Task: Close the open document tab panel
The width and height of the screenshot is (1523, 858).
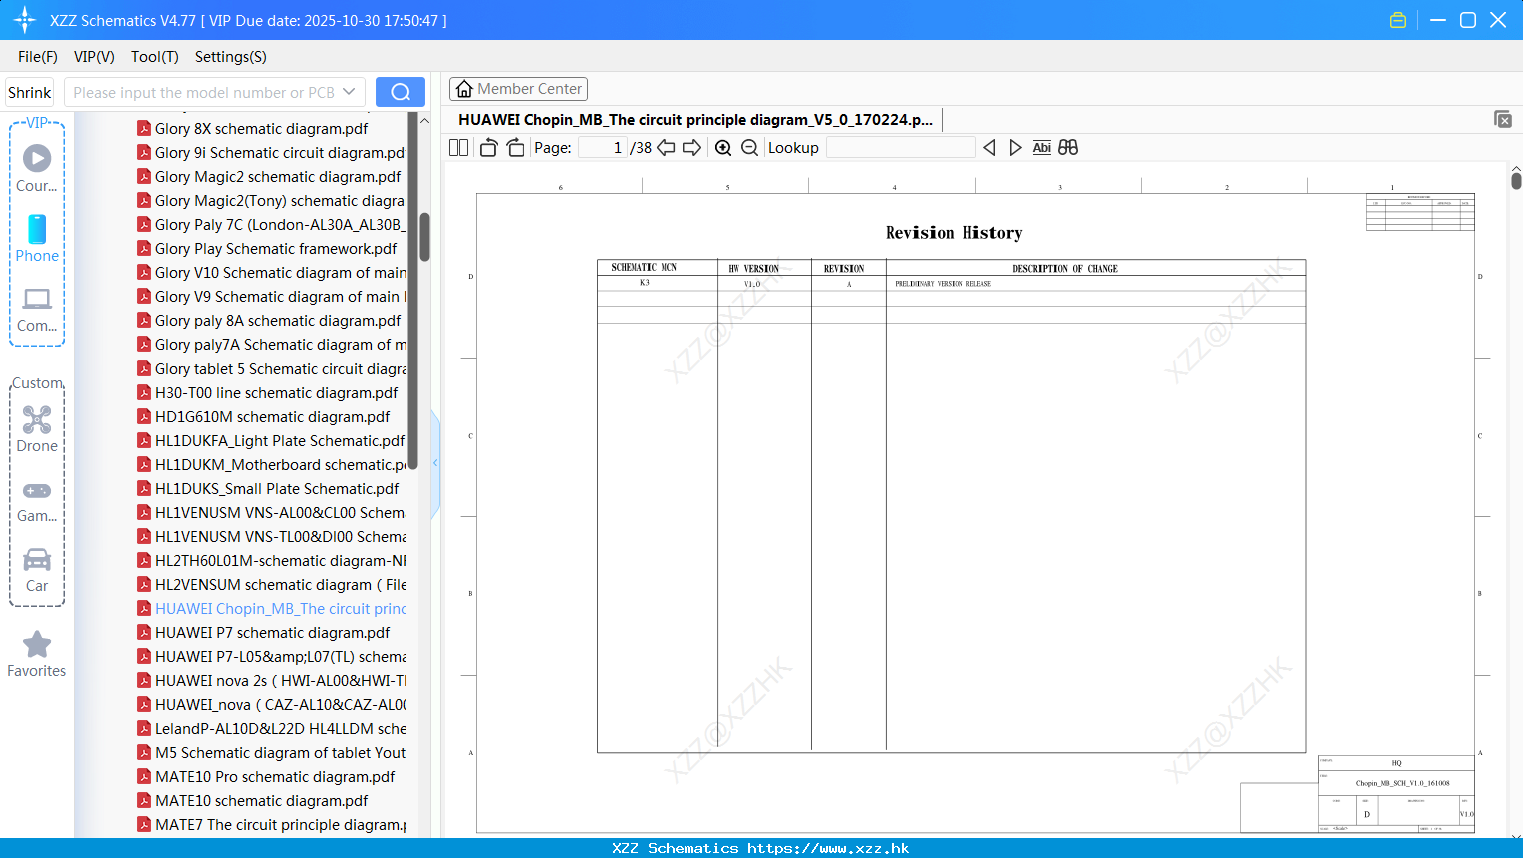Action: (1503, 119)
